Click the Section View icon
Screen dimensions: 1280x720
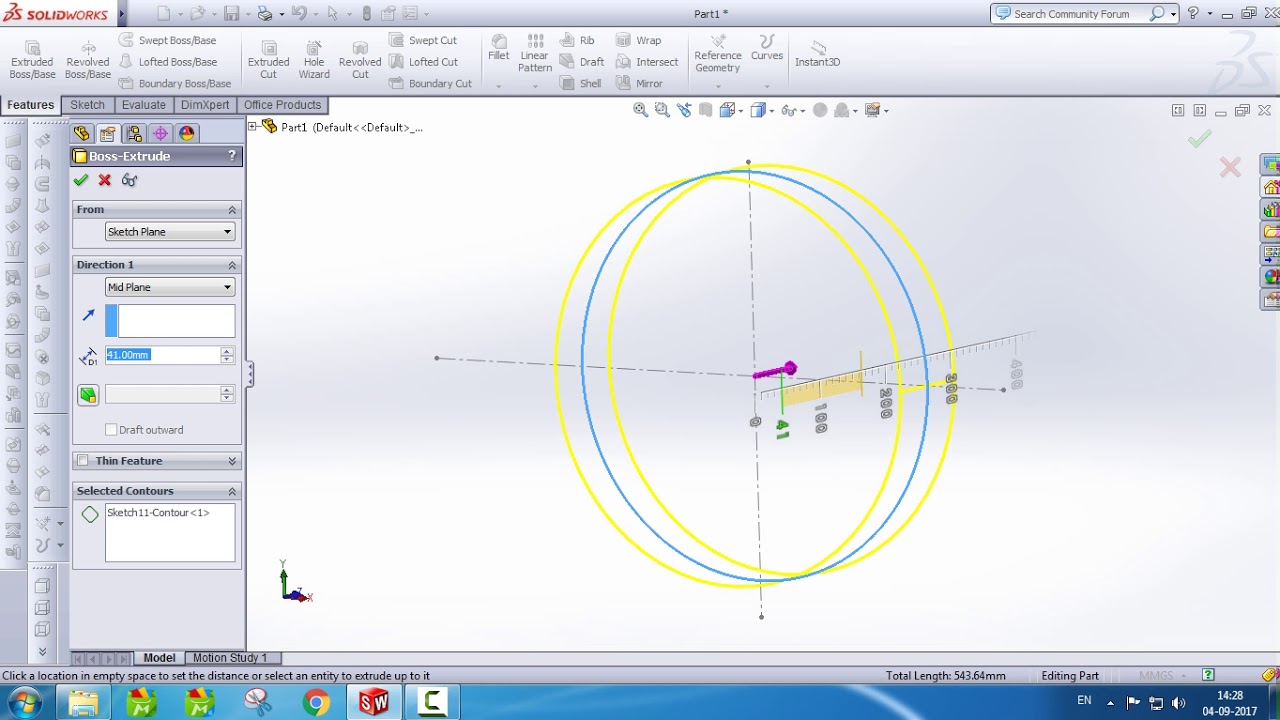click(x=706, y=110)
